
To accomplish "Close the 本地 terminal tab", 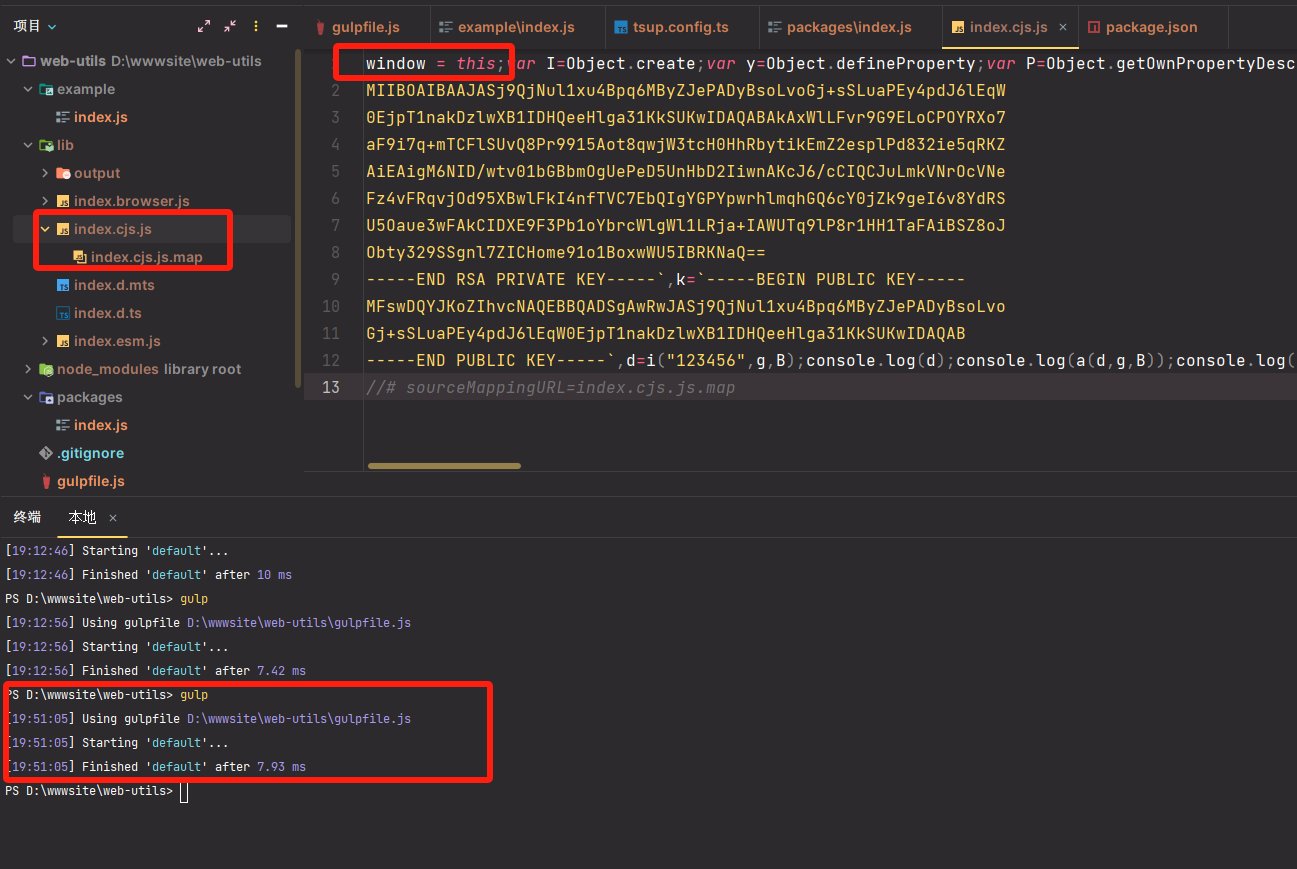I will (113, 518).
